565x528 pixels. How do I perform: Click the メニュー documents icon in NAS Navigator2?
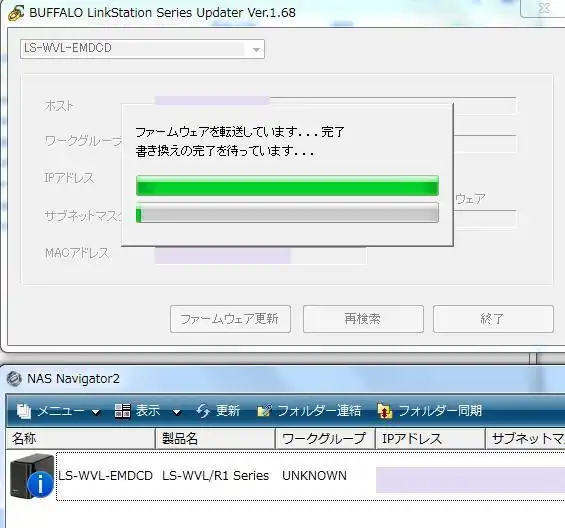[24, 411]
